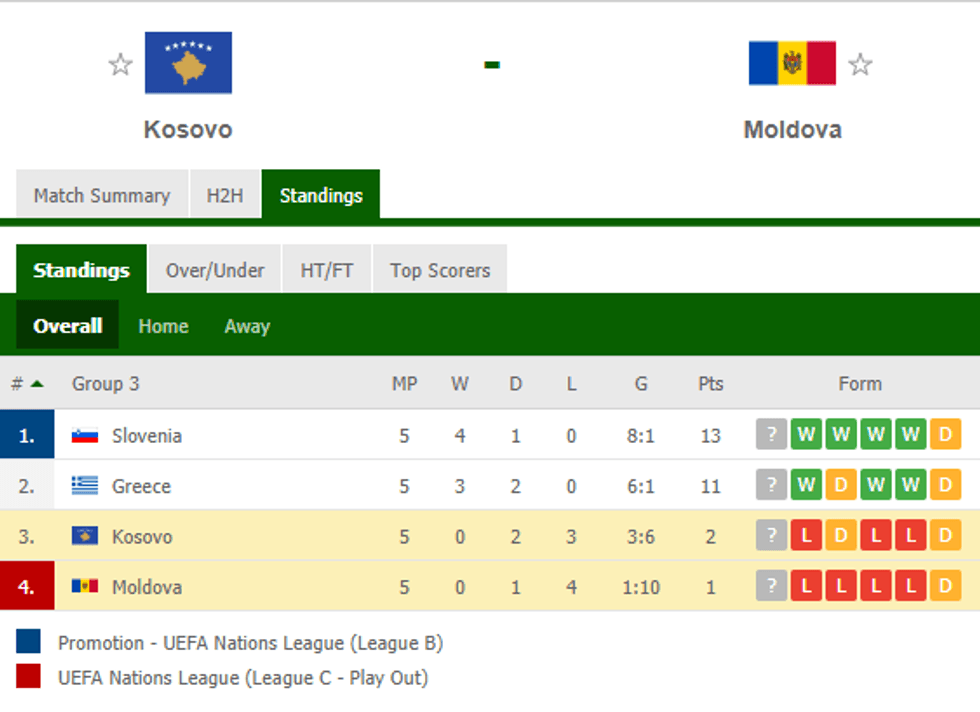Show the Top Scorers tab
980x712 pixels.
tap(440, 270)
